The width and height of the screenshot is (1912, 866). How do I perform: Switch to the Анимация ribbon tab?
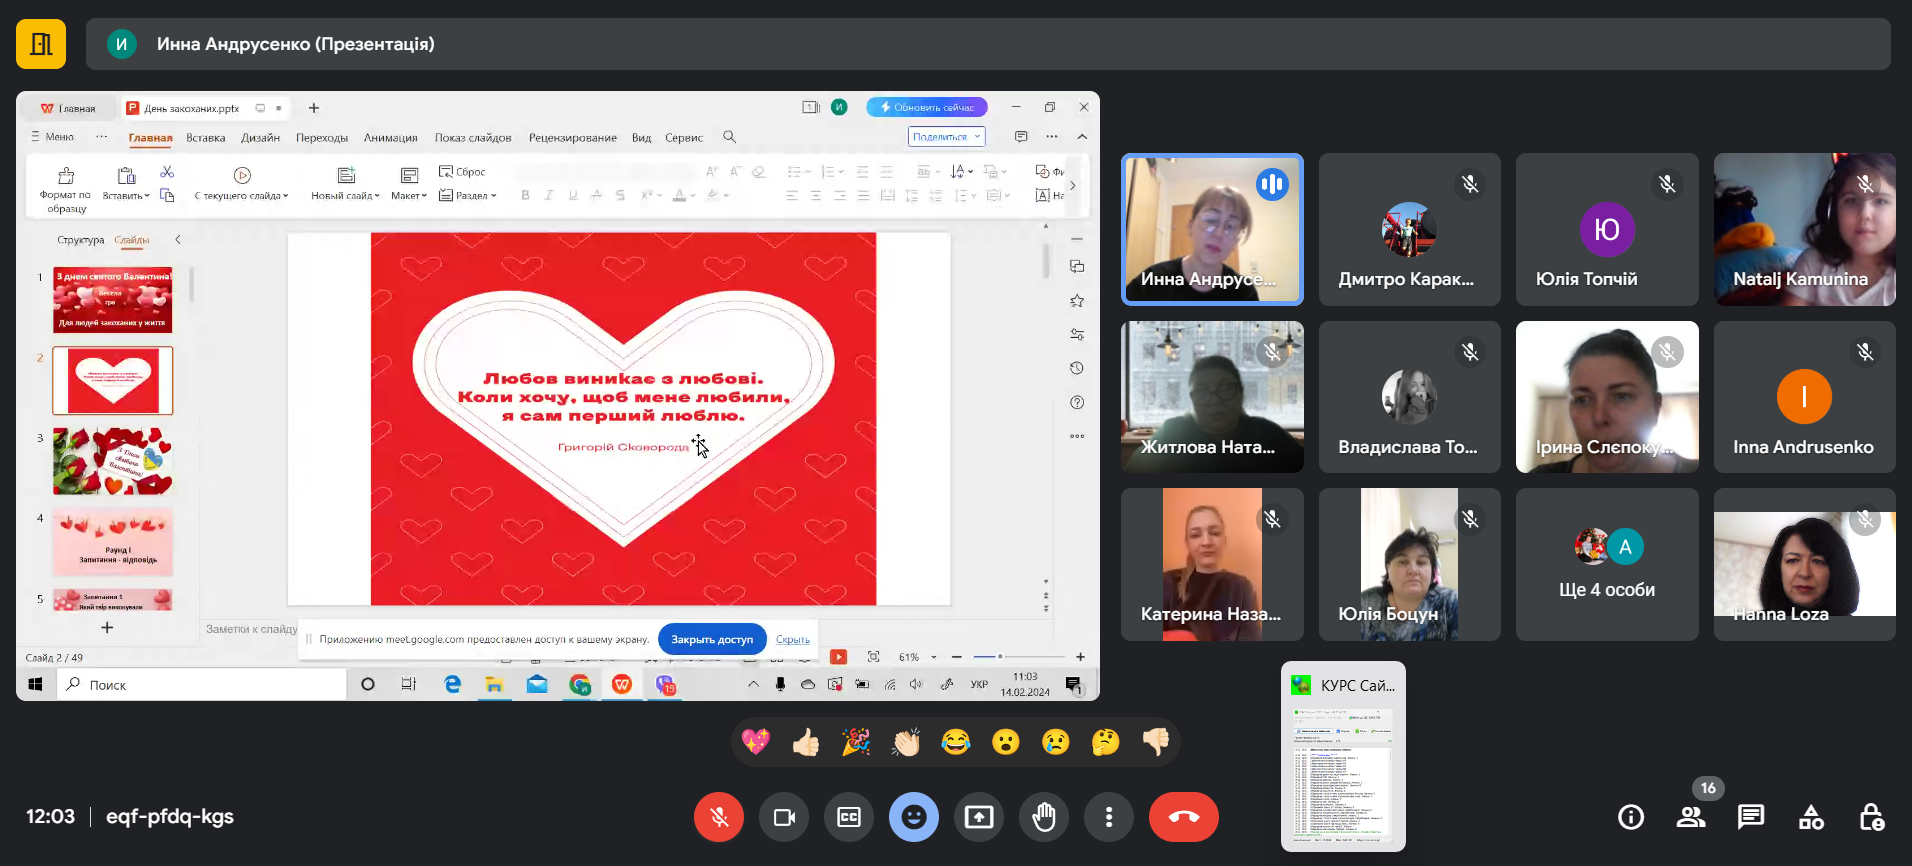pyautogui.click(x=390, y=138)
